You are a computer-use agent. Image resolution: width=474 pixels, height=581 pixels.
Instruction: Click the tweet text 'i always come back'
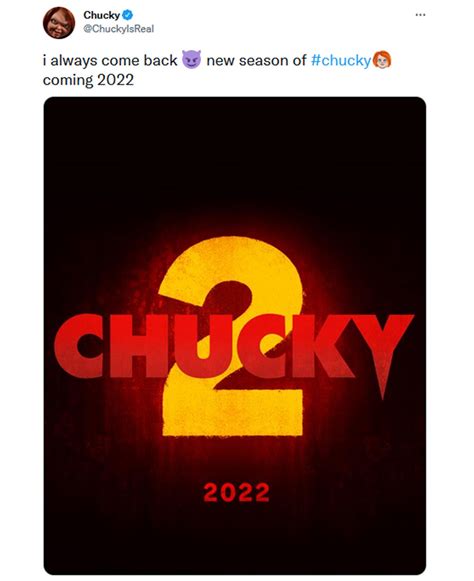(x=110, y=60)
